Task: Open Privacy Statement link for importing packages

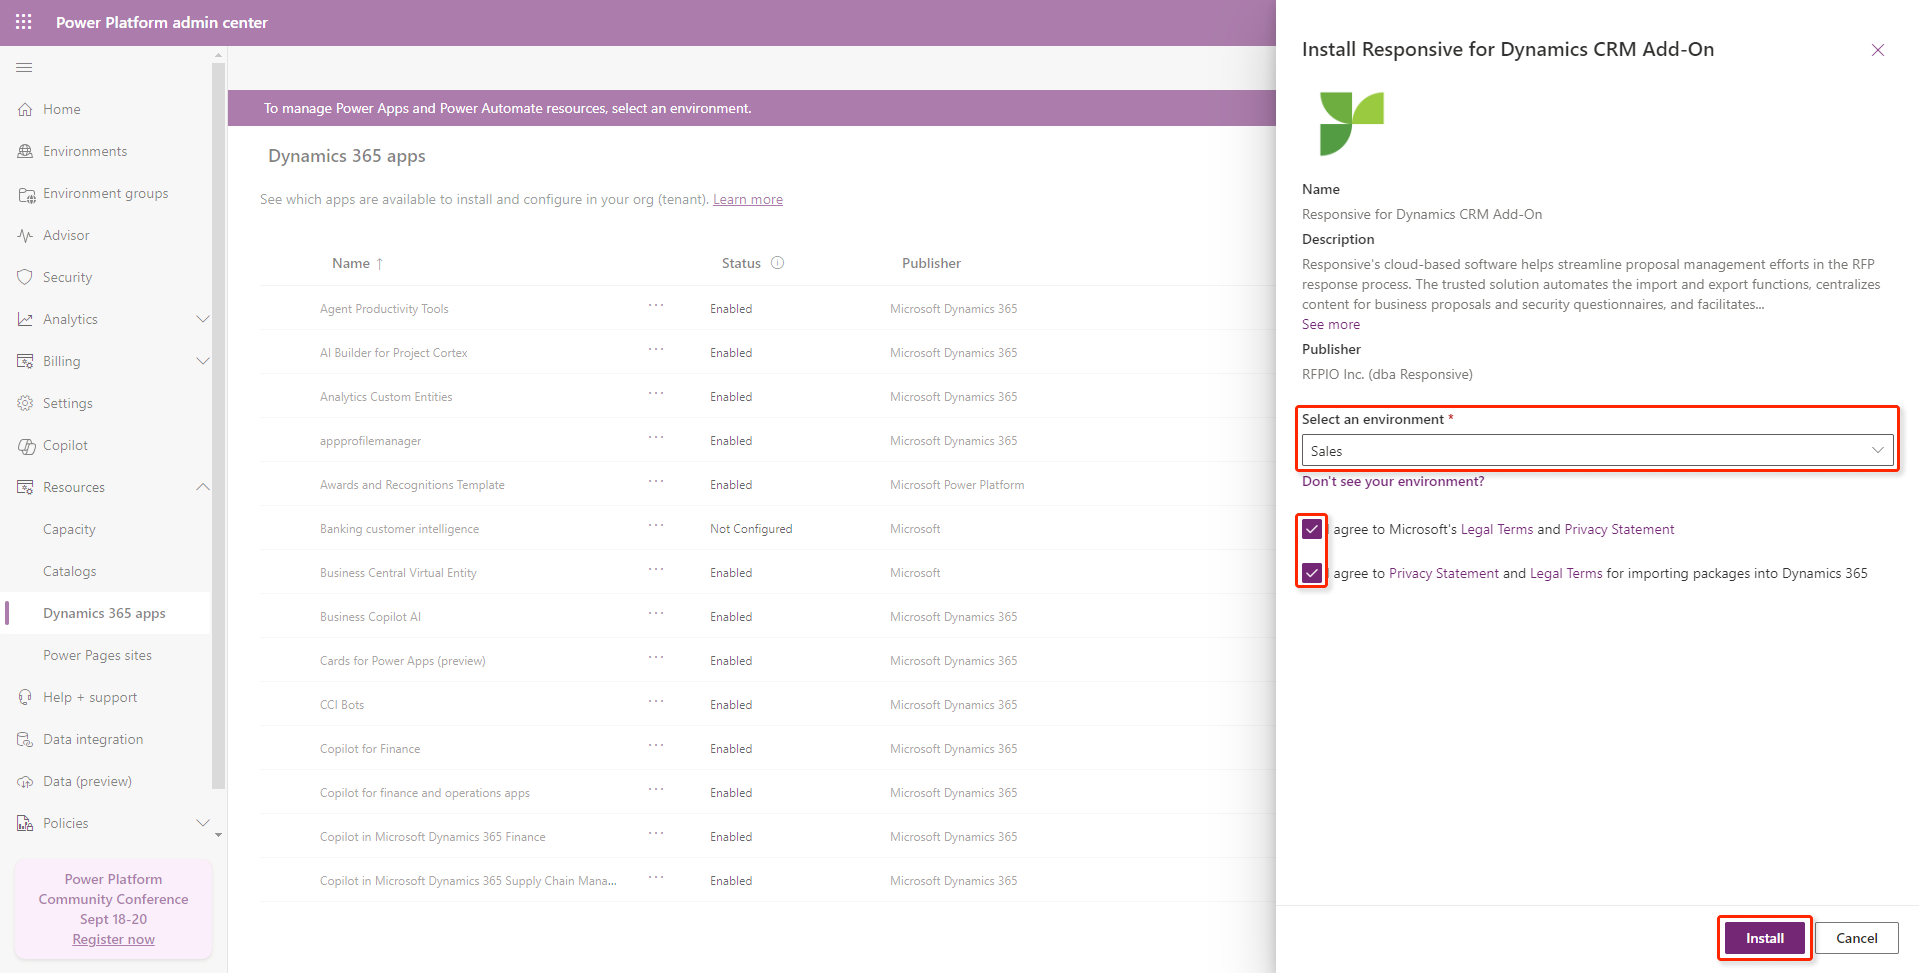Action: pos(1444,573)
